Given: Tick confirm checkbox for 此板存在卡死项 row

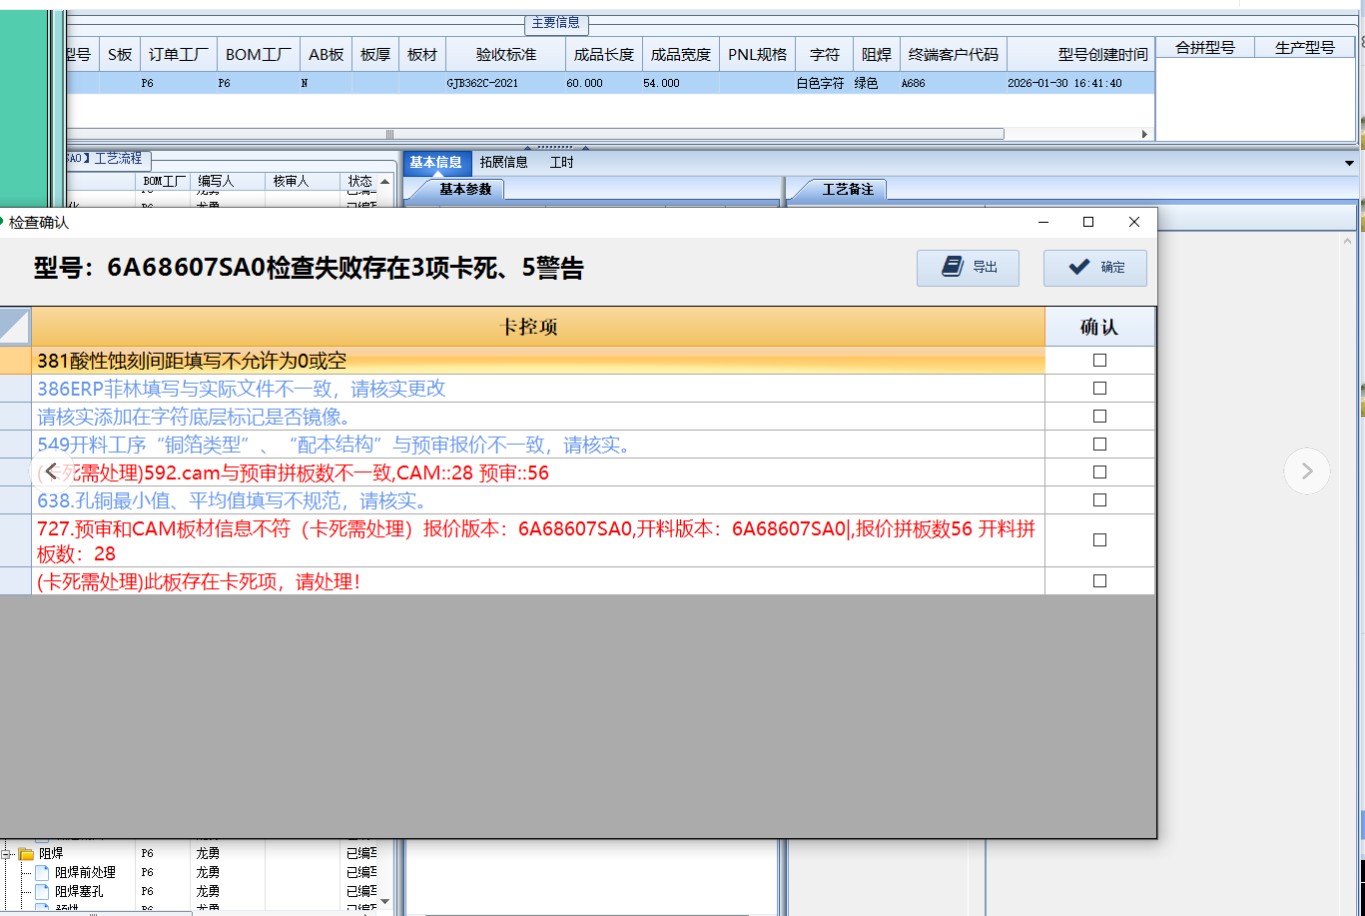Looking at the screenshot, I should 1100,581.
